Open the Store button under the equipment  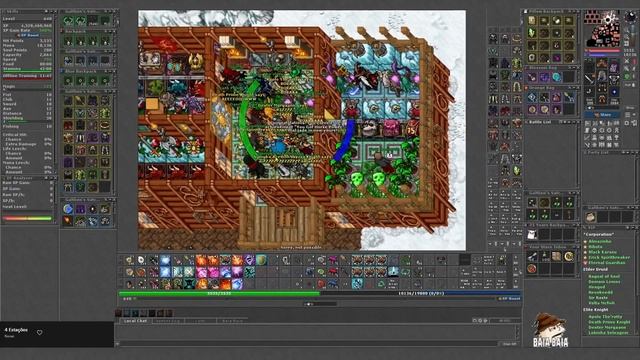tap(602, 115)
